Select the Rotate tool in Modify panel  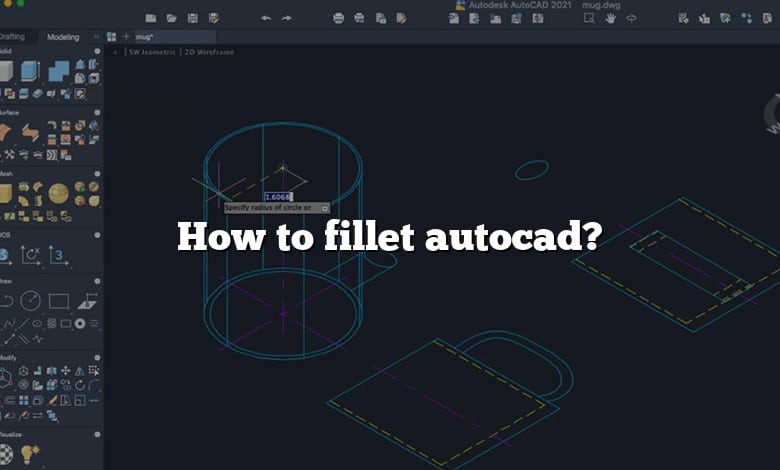80,385
